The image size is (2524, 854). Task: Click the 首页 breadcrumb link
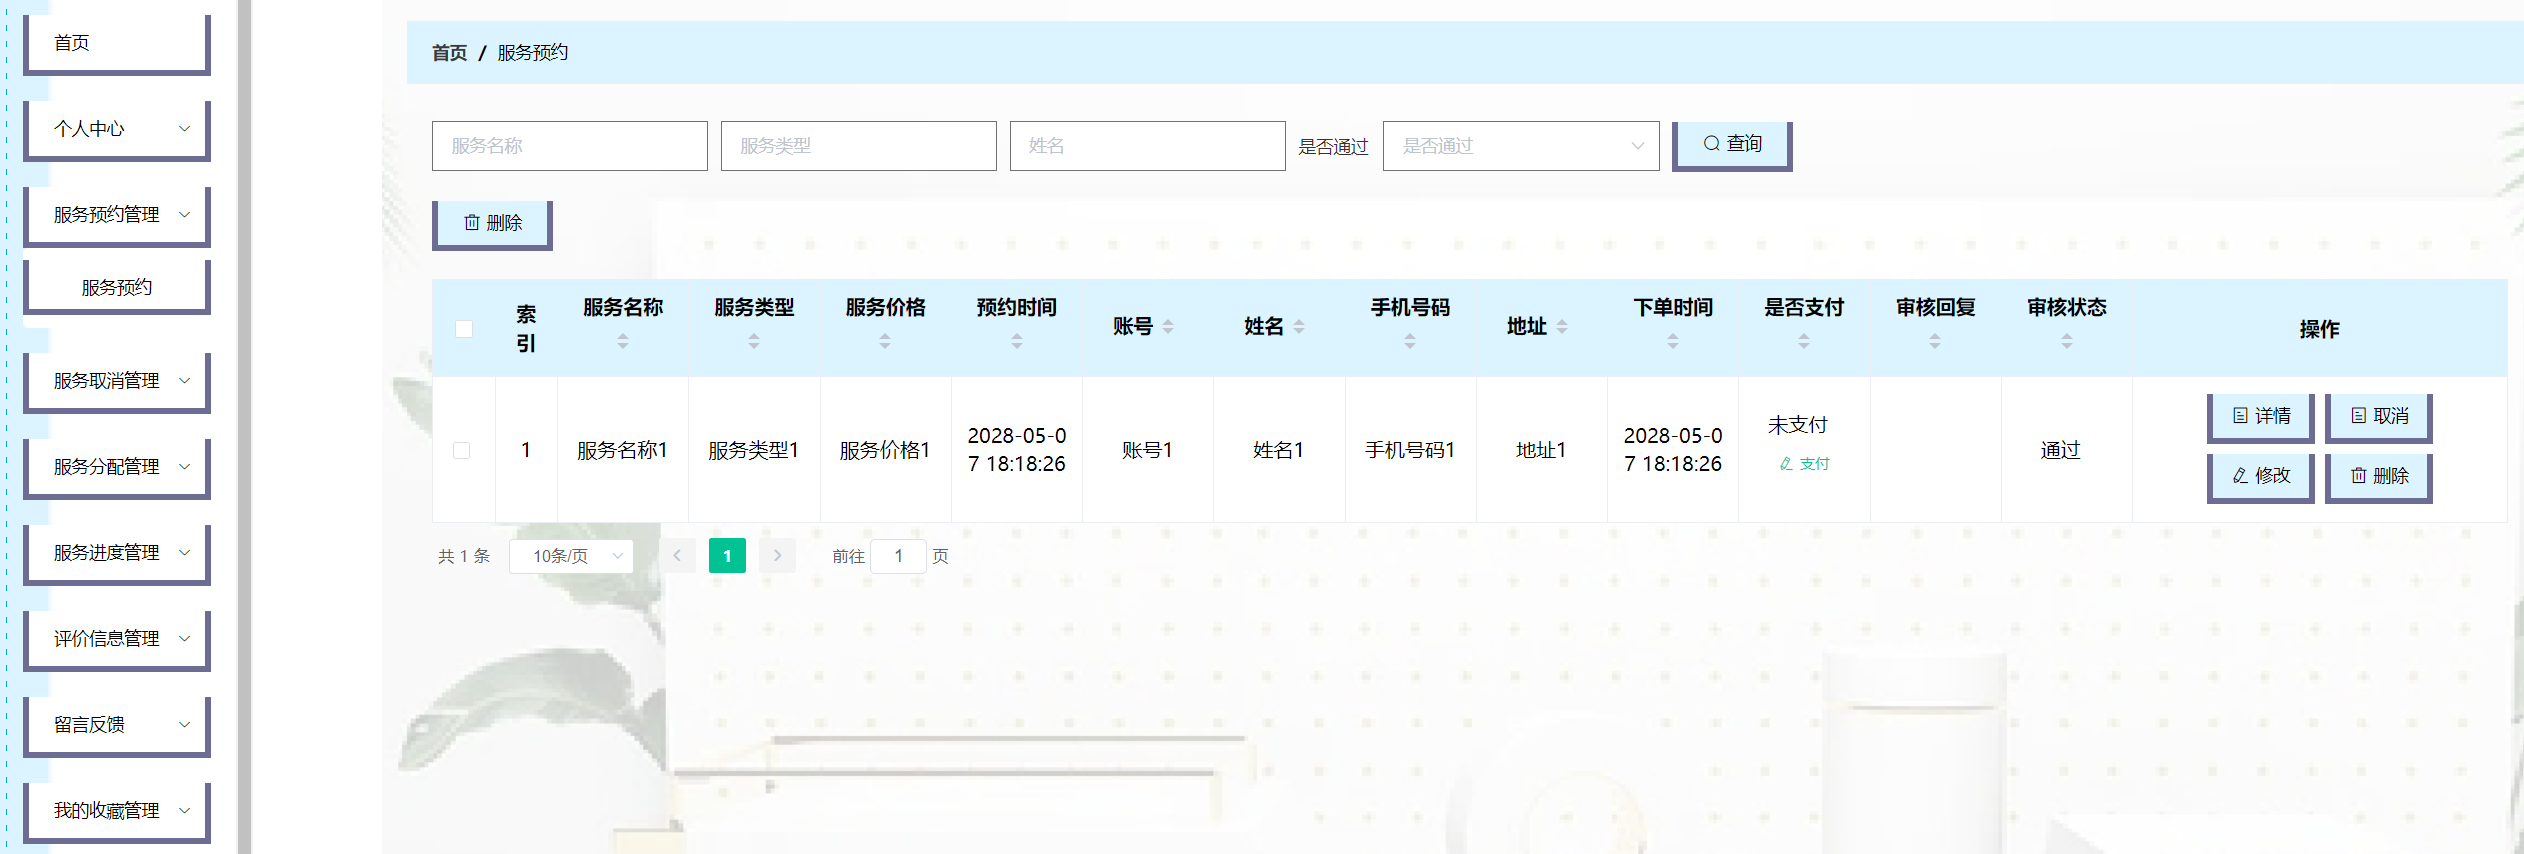(x=449, y=53)
